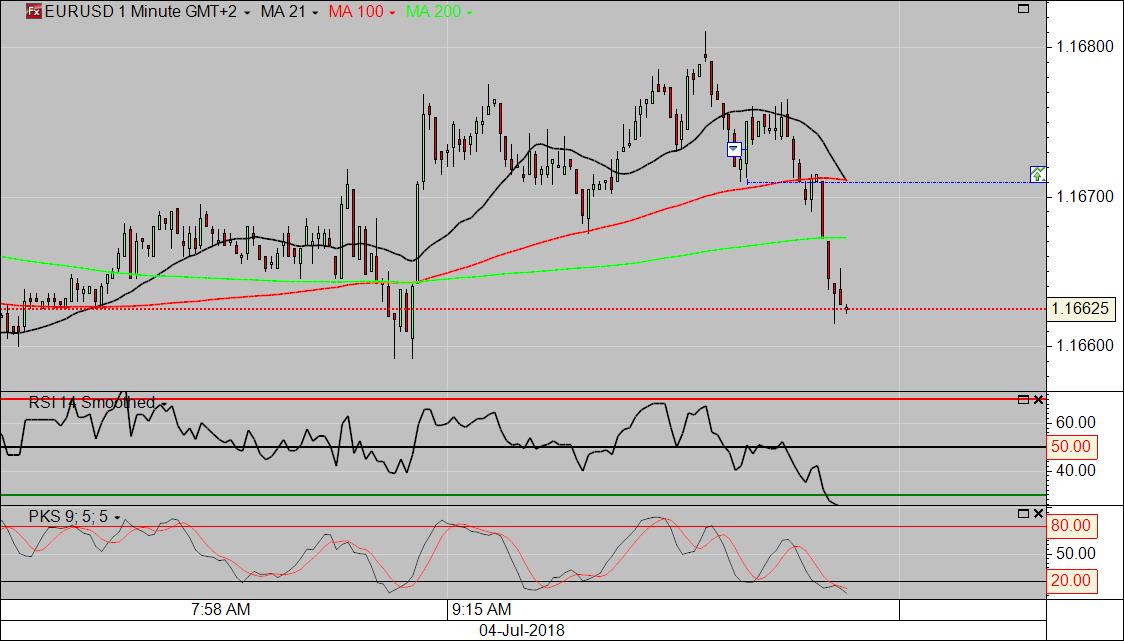This screenshot has width=1124, height=641.
Task: Click the current price label 1.16625
Action: click(x=1080, y=309)
